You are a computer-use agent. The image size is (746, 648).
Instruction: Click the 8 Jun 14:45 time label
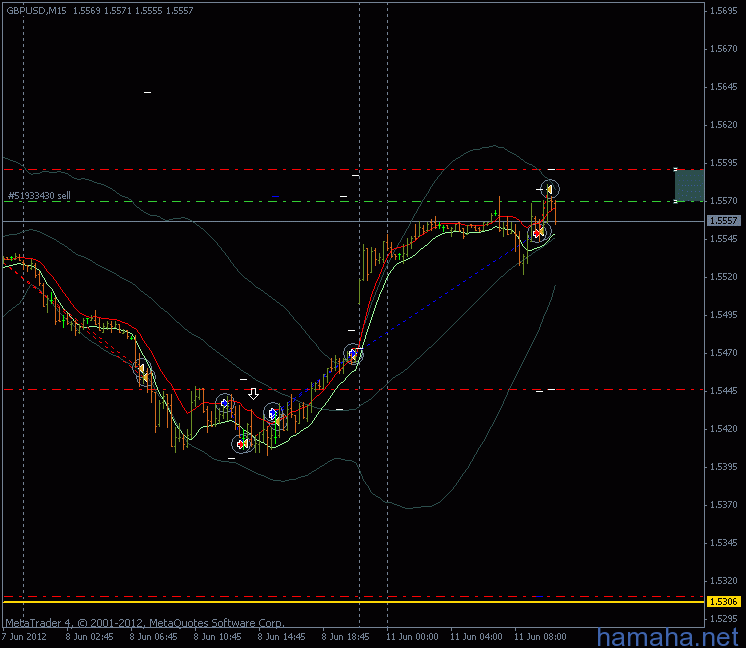(282, 637)
